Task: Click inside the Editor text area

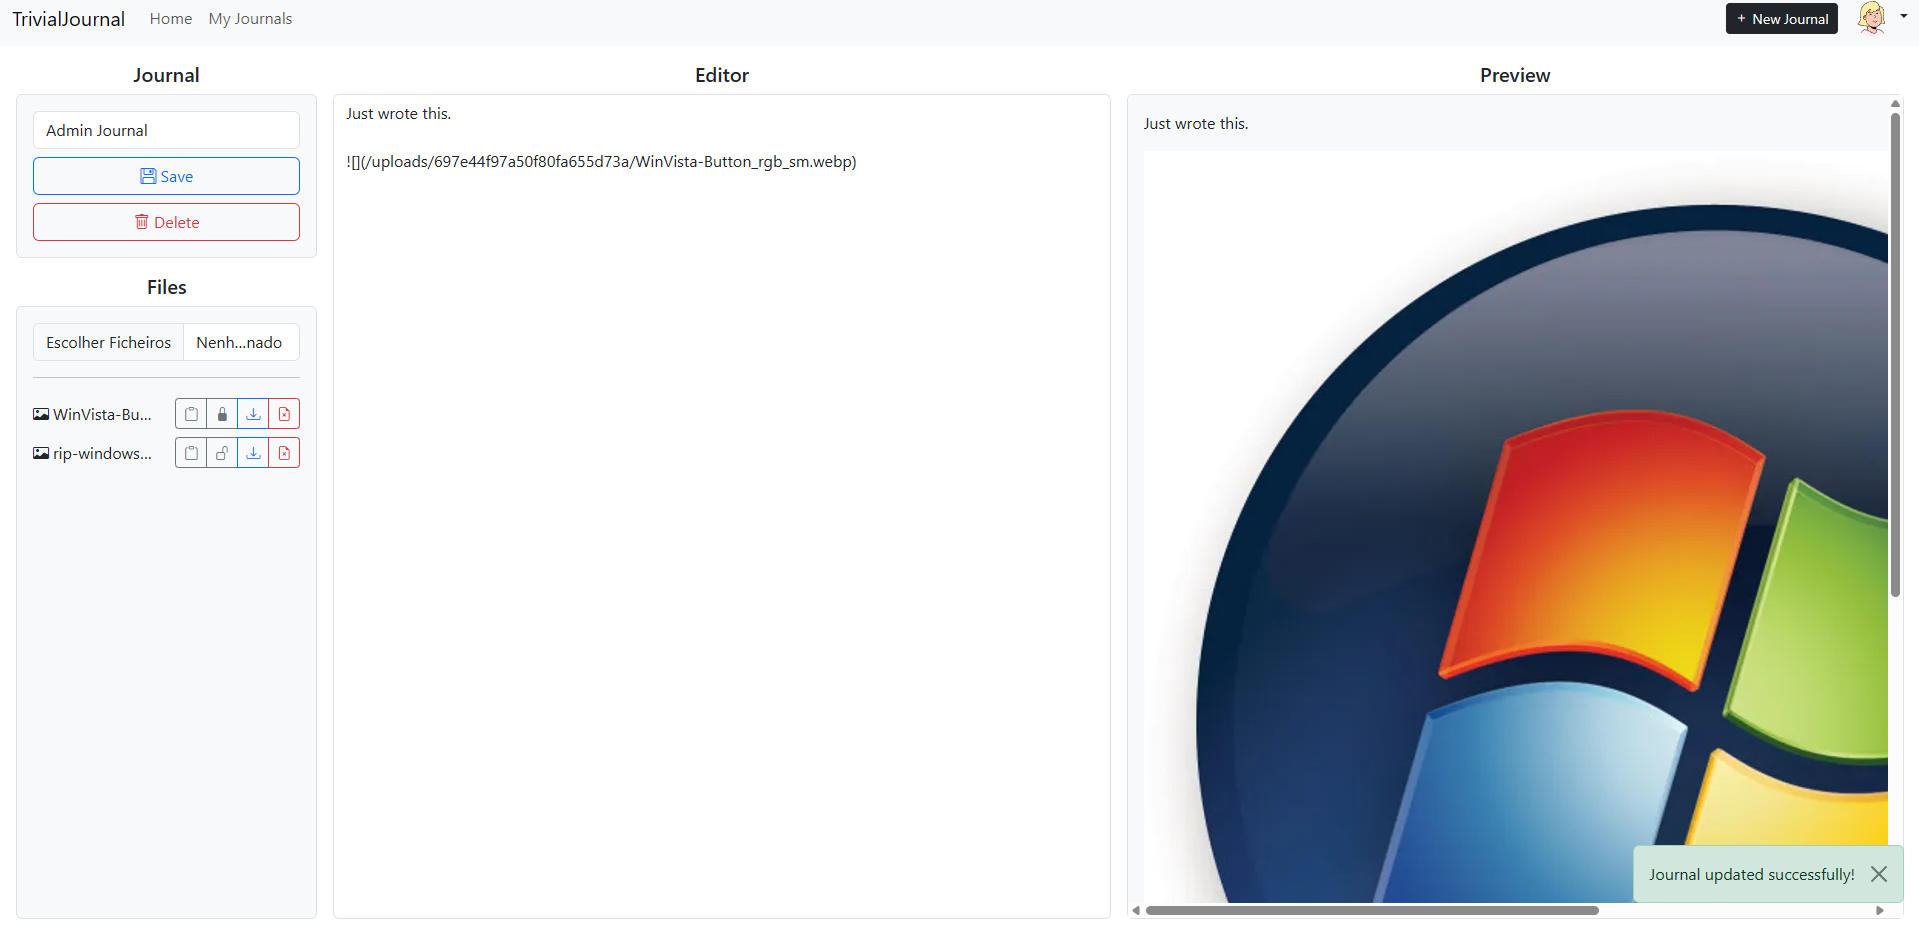Action: tap(721, 506)
